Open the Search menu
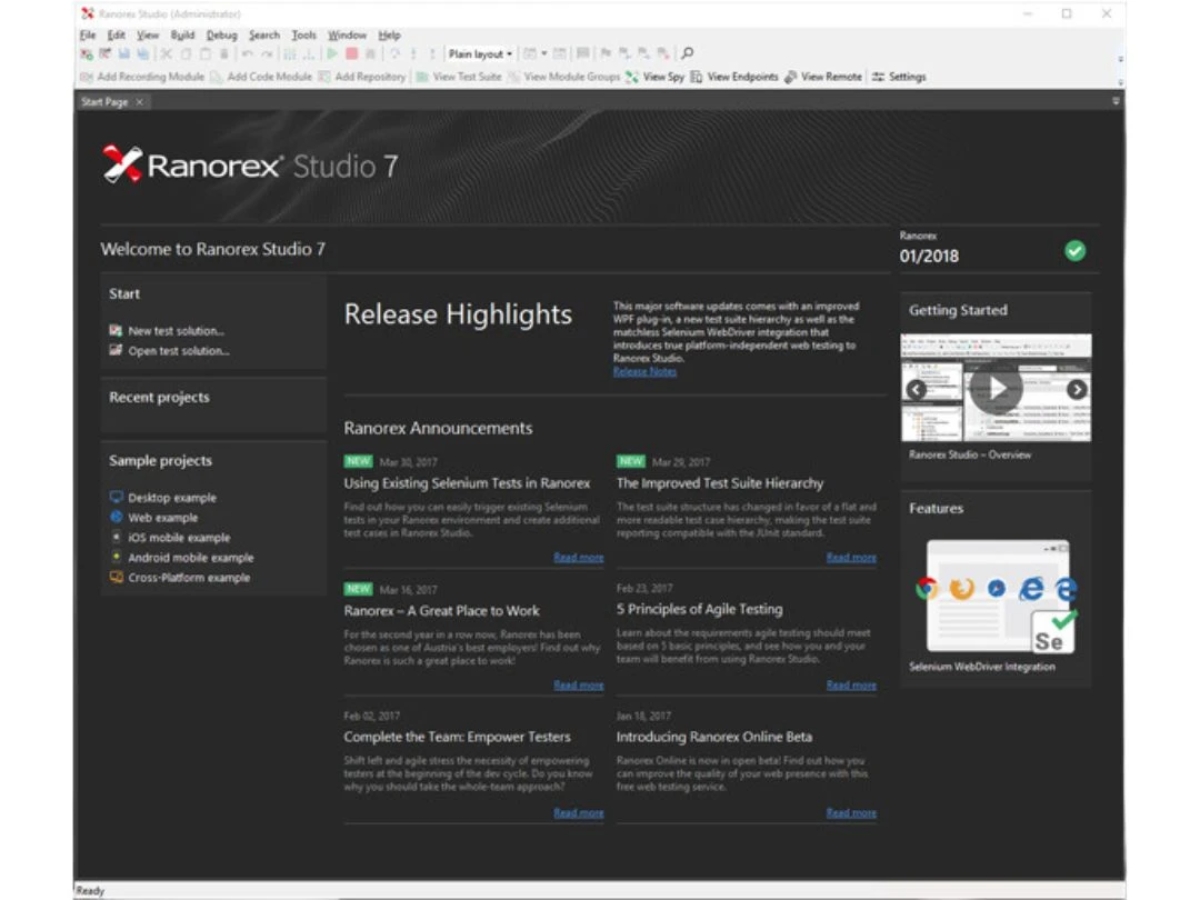 pyautogui.click(x=265, y=35)
